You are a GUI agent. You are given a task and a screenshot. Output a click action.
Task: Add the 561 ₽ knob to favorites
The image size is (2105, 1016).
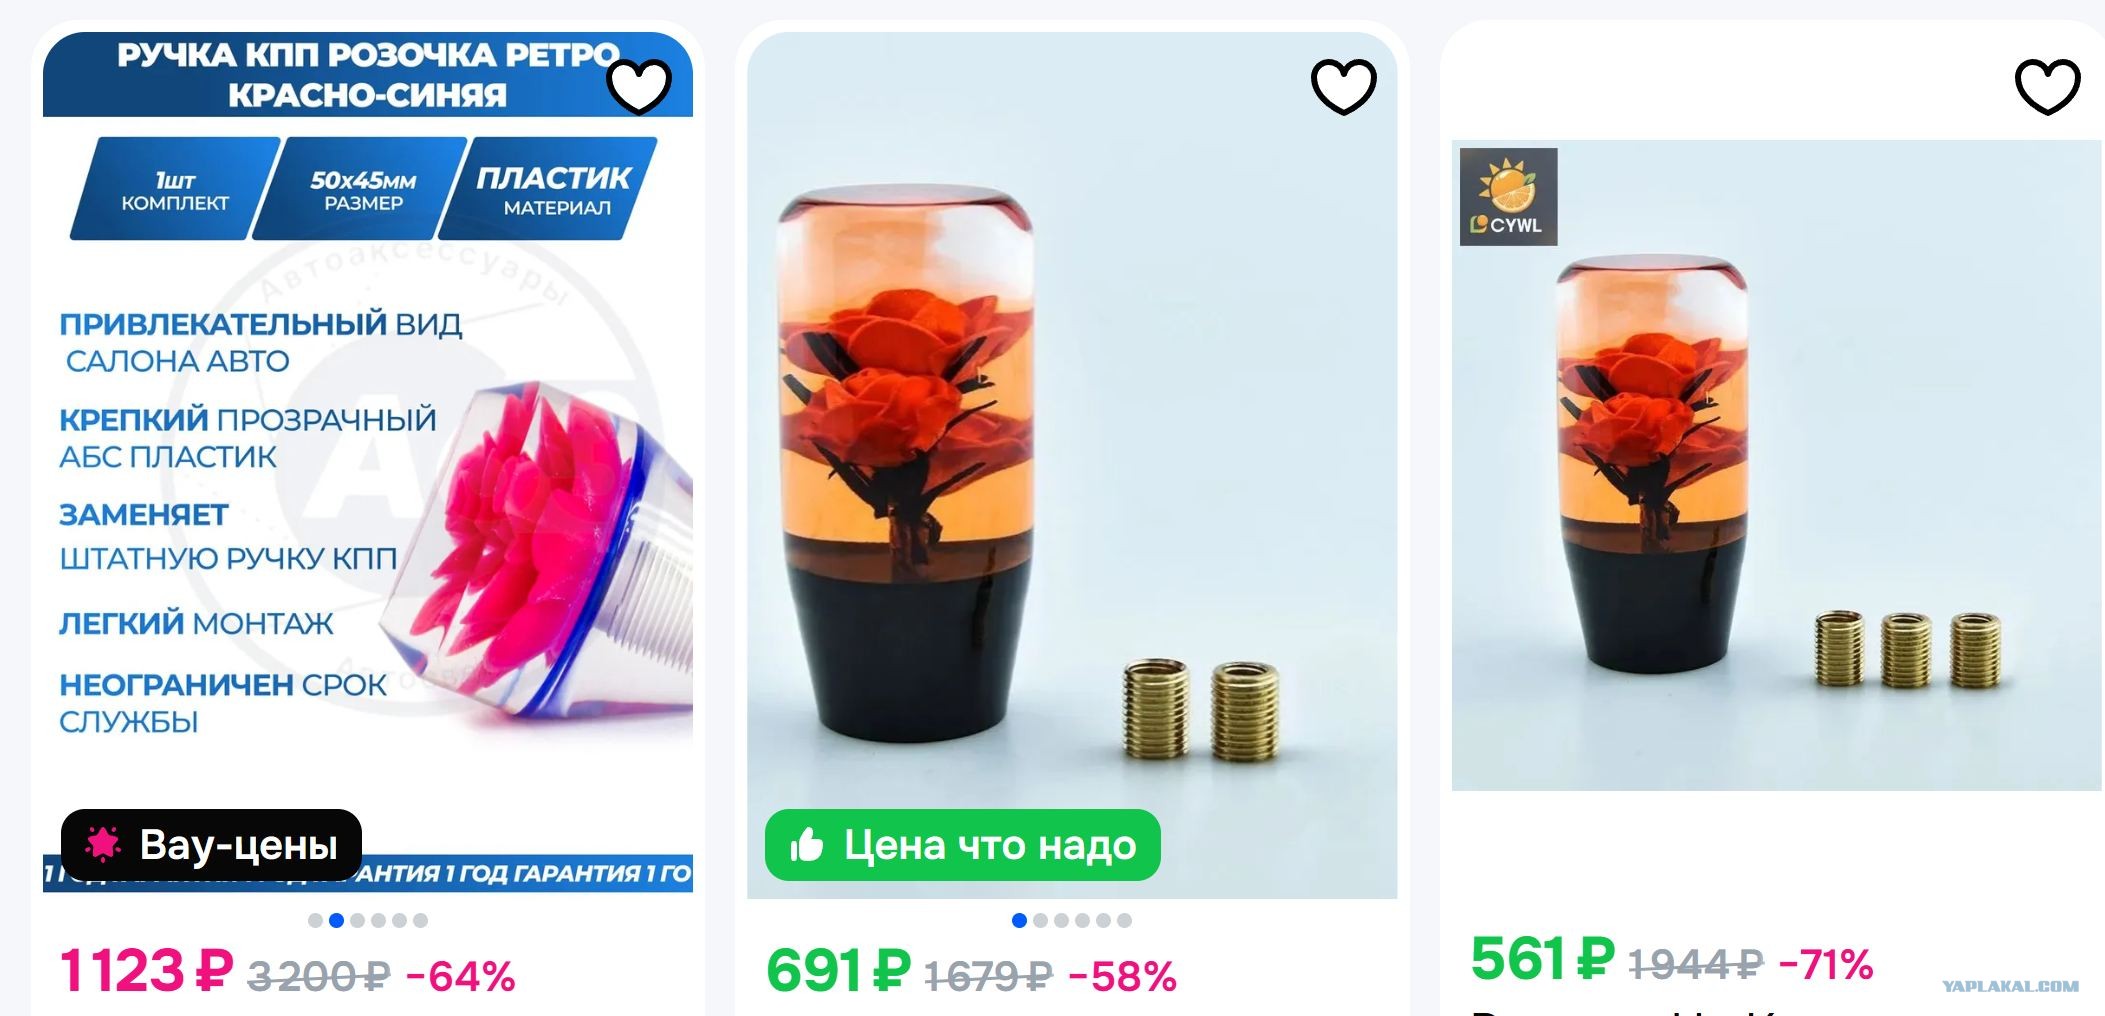(x=2047, y=87)
